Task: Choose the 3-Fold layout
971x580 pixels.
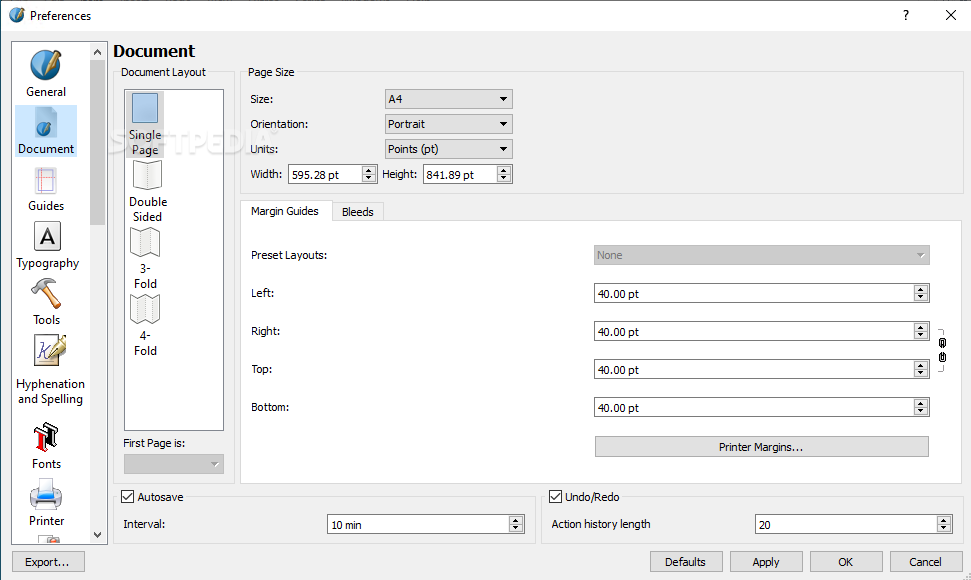Action: pos(145,259)
